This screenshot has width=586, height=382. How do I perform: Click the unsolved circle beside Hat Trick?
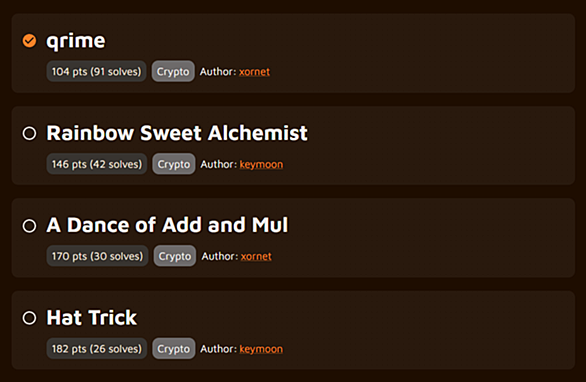(x=29, y=318)
